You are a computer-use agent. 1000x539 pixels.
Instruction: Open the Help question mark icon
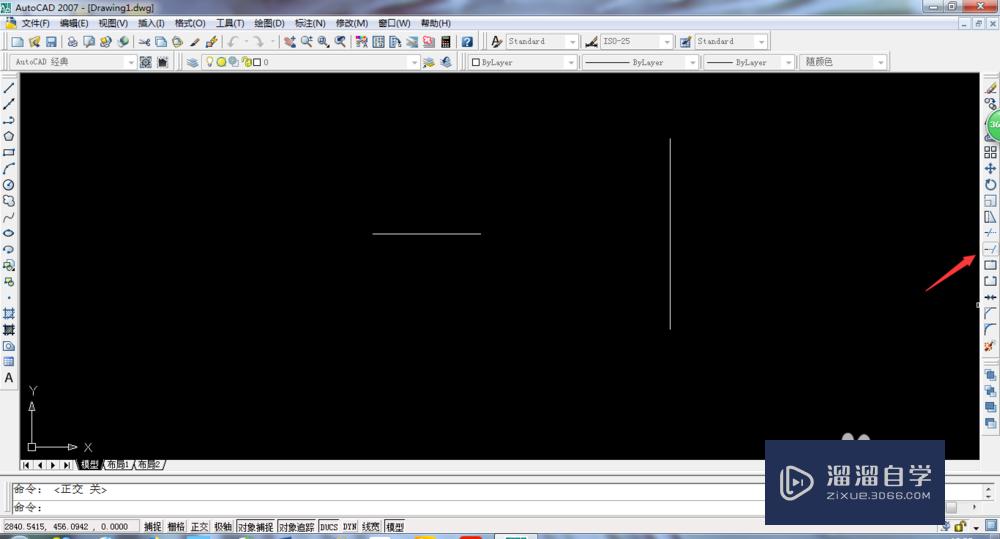tap(467, 41)
